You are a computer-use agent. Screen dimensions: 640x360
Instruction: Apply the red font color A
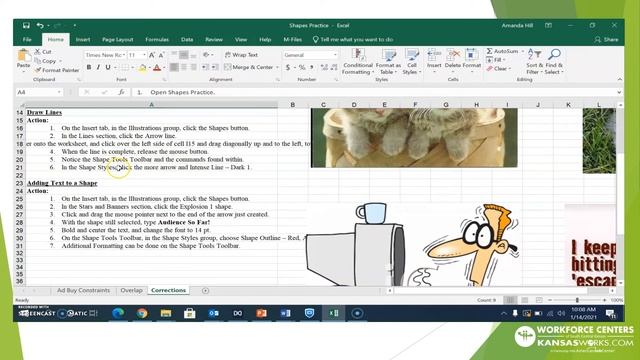(x=157, y=68)
